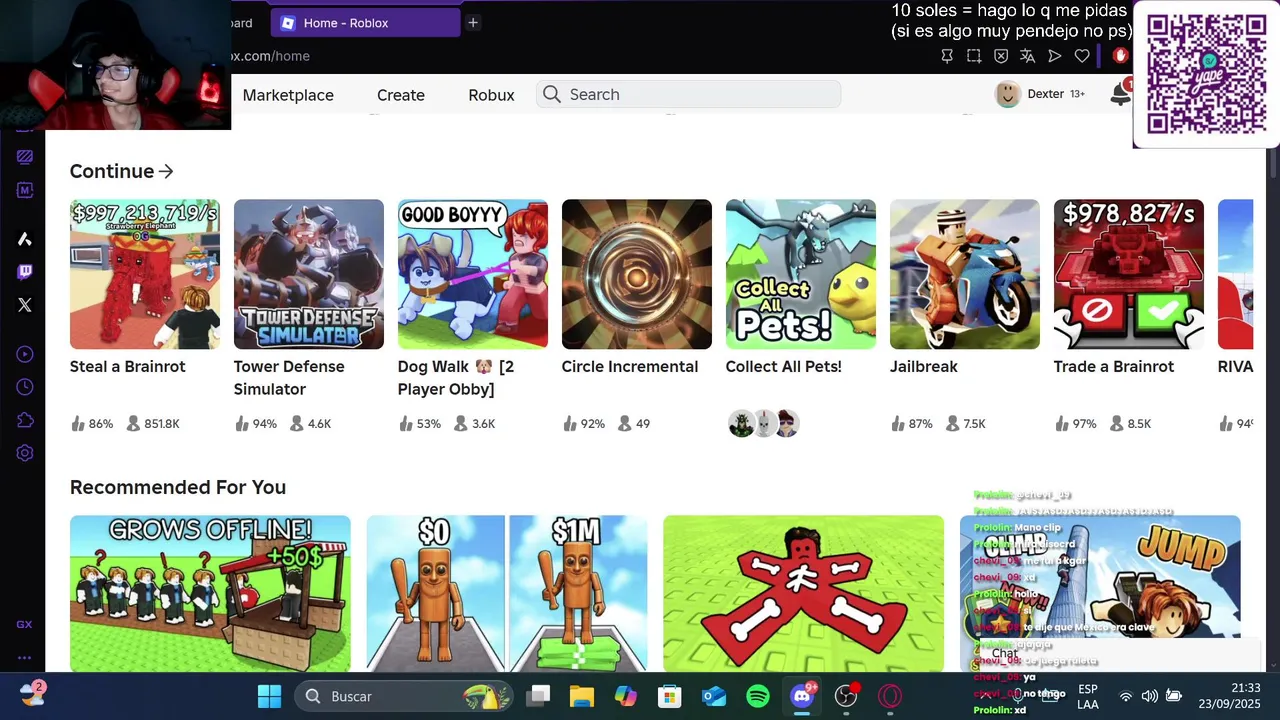Open GX Corner from the sidebar
Screen dimensions: 1280x720
tap(24, 624)
